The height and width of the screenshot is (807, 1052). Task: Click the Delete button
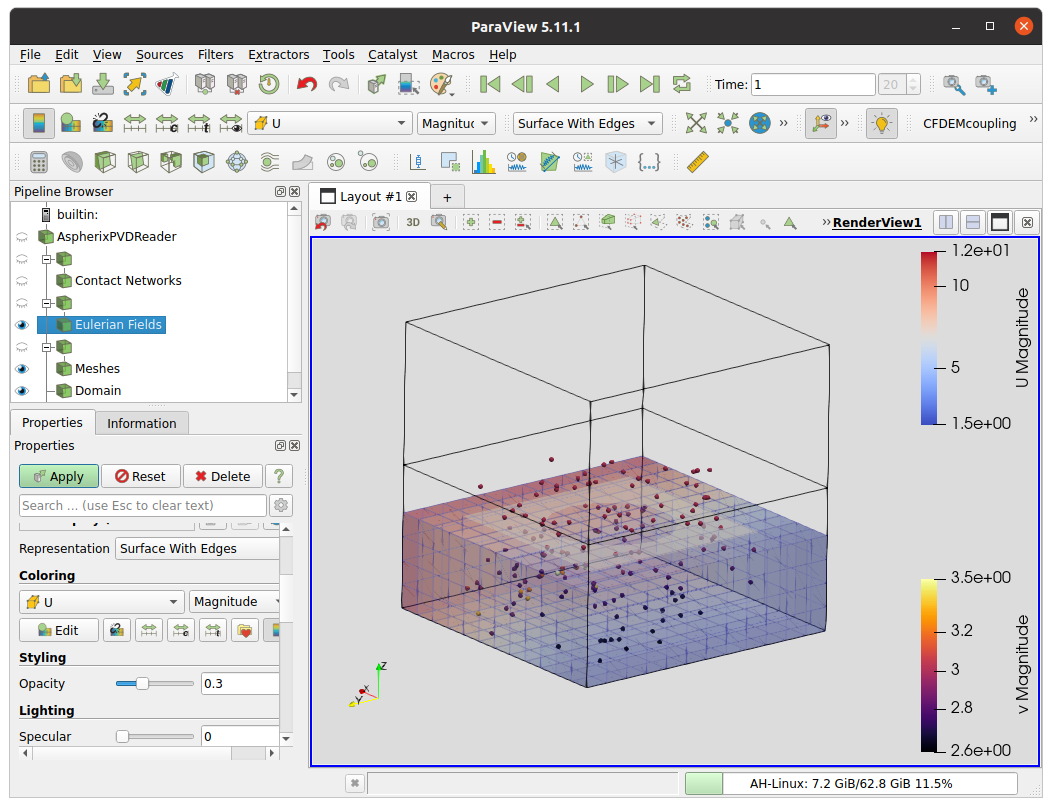coord(223,476)
